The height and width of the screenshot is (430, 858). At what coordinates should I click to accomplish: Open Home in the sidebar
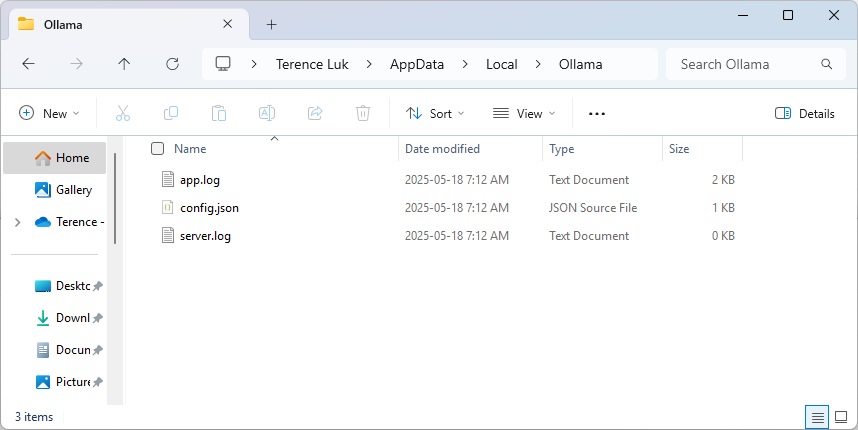(x=55, y=158)
